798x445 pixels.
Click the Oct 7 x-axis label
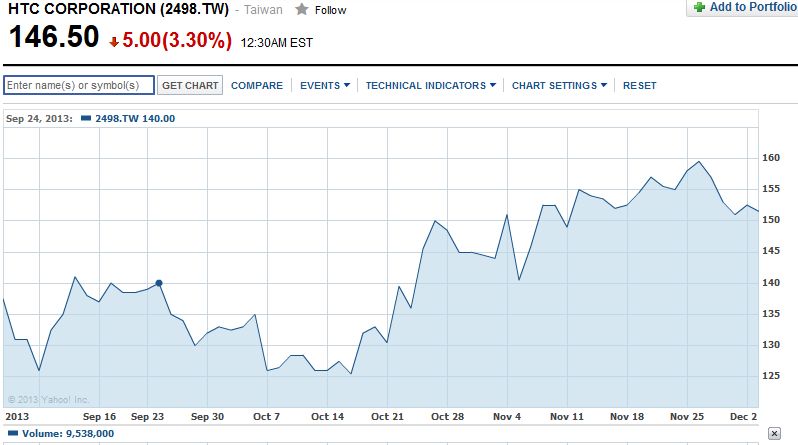(266, 416)
